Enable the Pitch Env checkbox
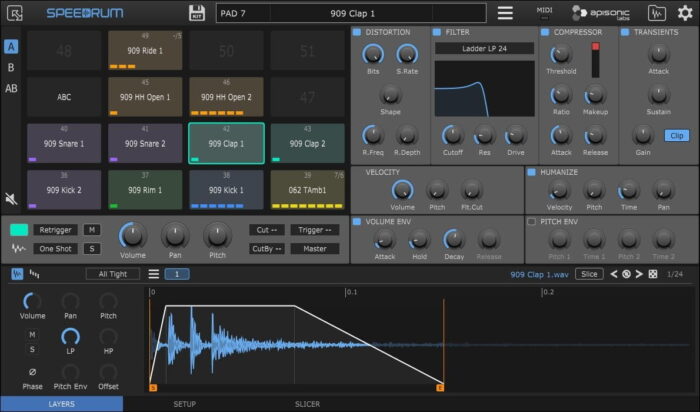 531,220
